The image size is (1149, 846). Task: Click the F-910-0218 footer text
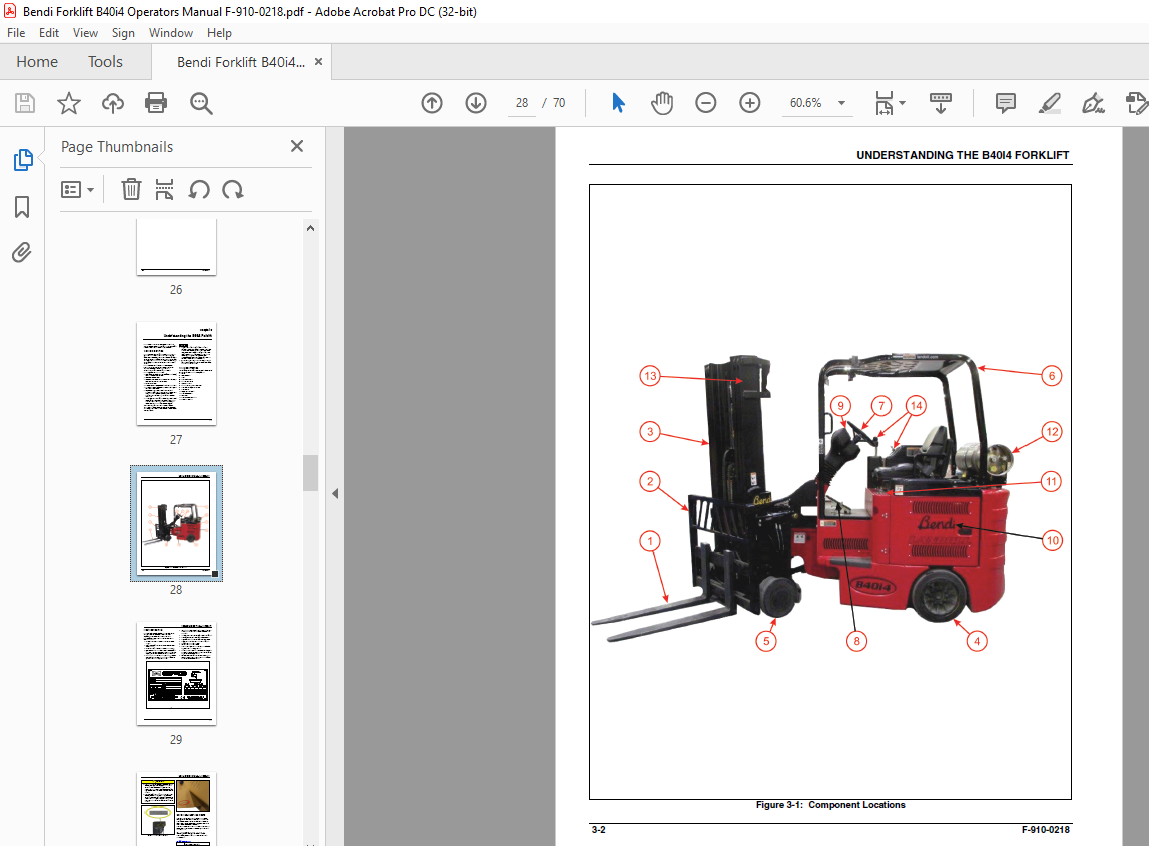click(1046, 830)
